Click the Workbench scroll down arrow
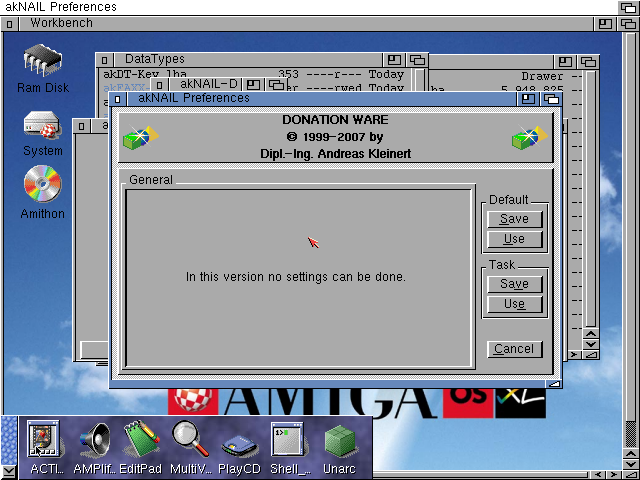640x480 pixels. (631, 465)
